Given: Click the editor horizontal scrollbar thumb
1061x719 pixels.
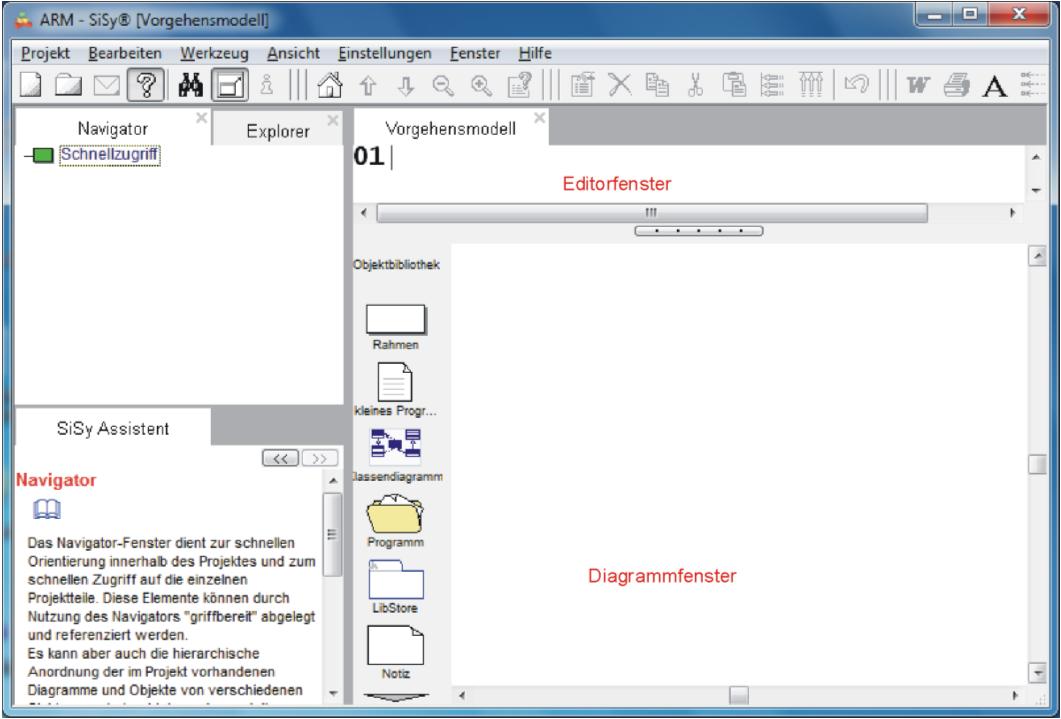Looking at the screenshot, I should [x=650, y=212].
